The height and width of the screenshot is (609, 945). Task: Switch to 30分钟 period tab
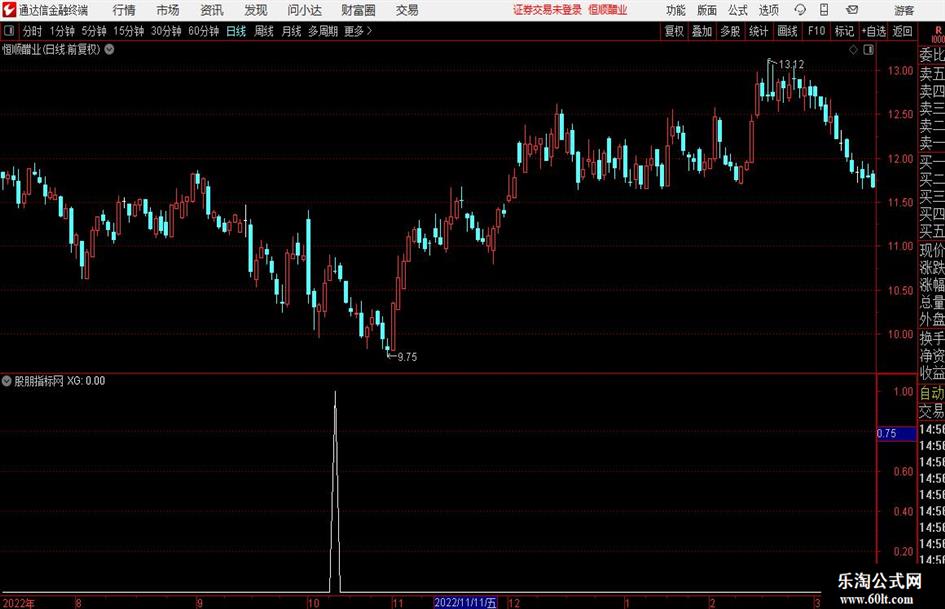click(166, 31)
